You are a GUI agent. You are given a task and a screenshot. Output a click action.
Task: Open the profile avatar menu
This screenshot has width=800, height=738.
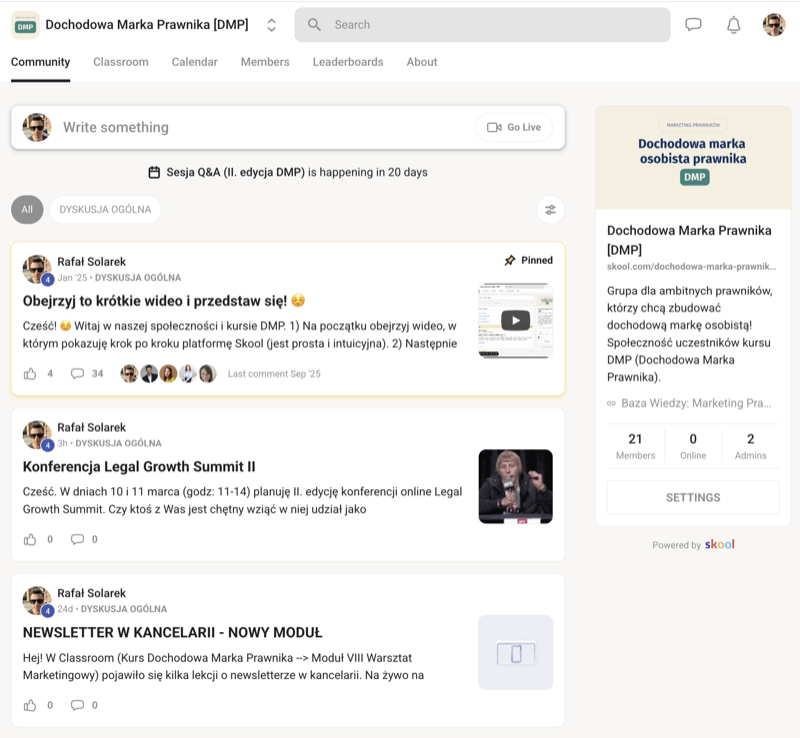(x=773, y=25)
